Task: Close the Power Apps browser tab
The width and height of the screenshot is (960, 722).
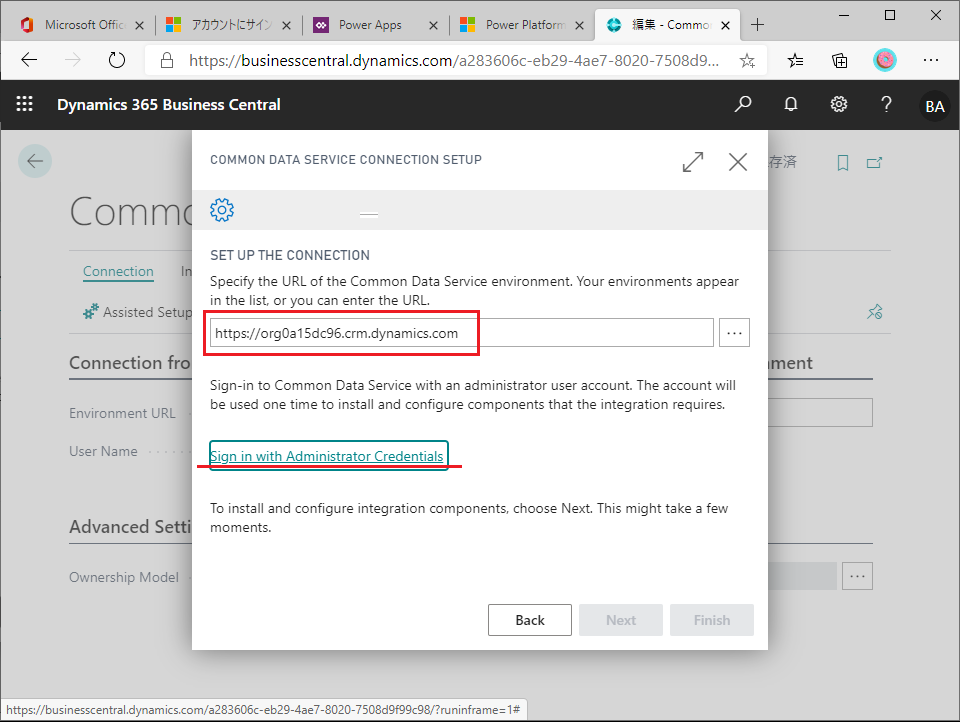Action: [433, 25]
